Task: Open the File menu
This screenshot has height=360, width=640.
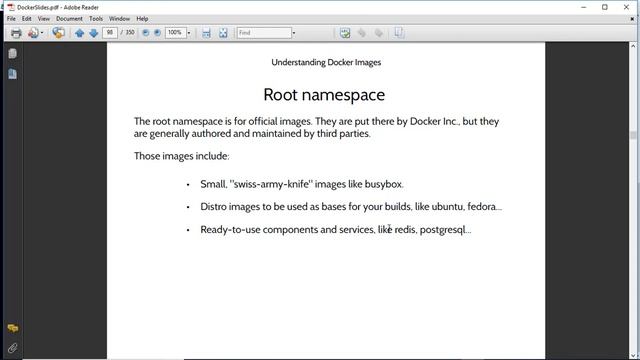Action: tap(11, 19)
